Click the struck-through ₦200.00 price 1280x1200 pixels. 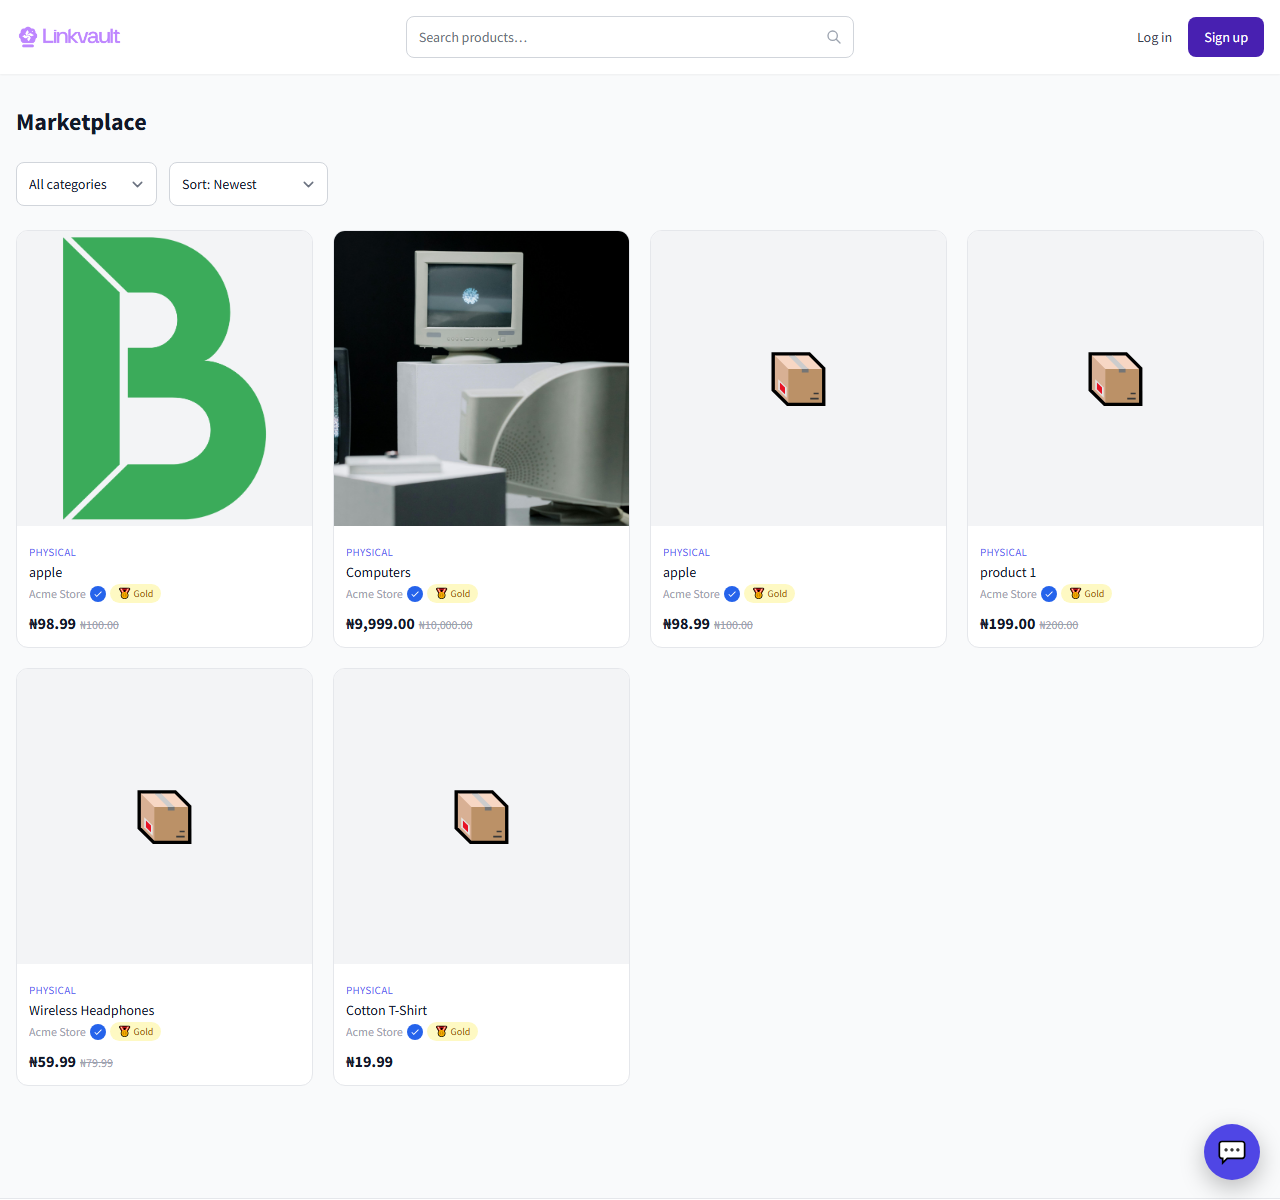(1059, 625)
